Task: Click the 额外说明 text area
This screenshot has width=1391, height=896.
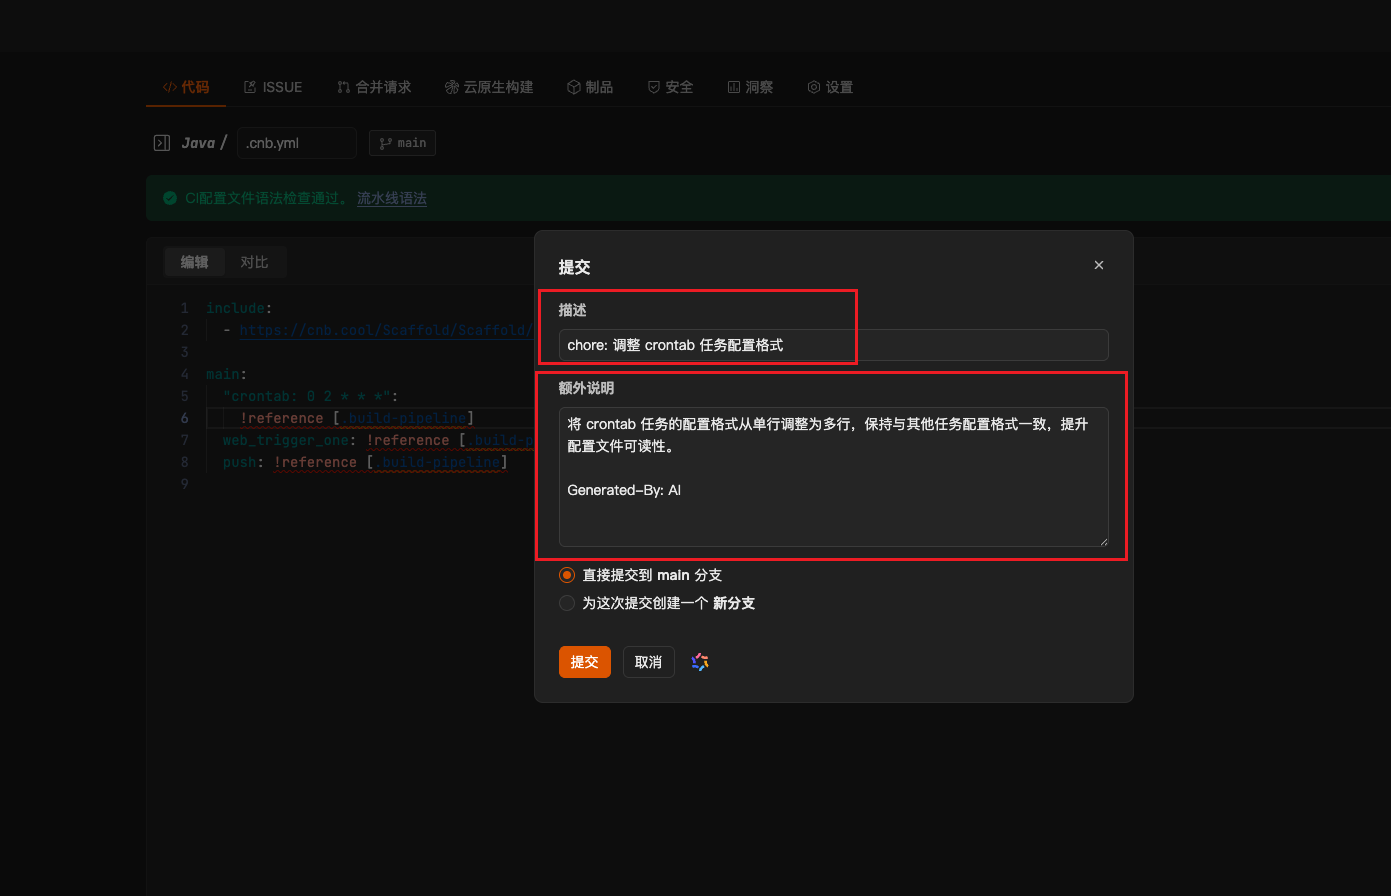Action: pyautogui.click(x=832, y=476)
